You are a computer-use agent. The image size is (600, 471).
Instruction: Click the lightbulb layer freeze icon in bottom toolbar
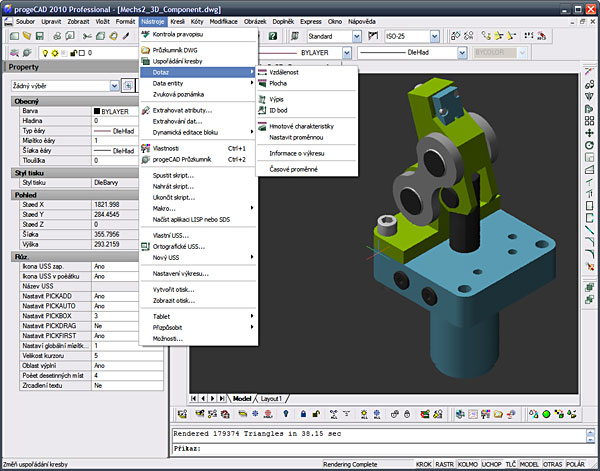(x=285, y=414)
